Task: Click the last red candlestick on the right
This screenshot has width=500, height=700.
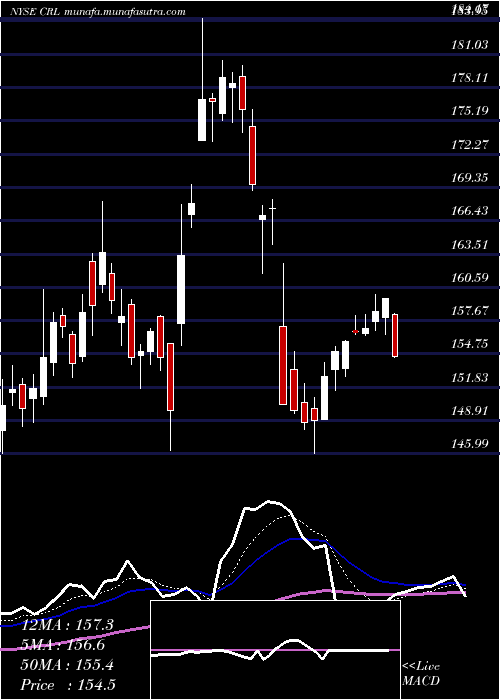Action: point(395,335)
